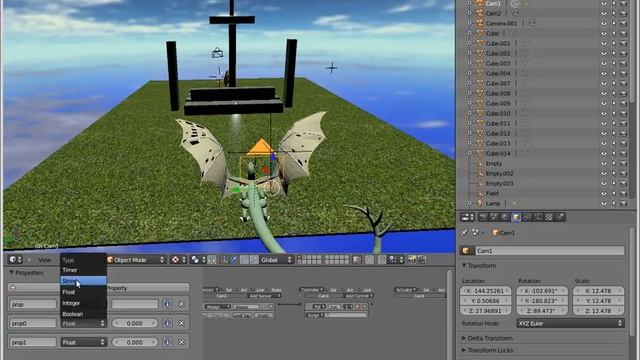
Task: Toggle the snap during transform magnet icon
Action: [382, 260]
